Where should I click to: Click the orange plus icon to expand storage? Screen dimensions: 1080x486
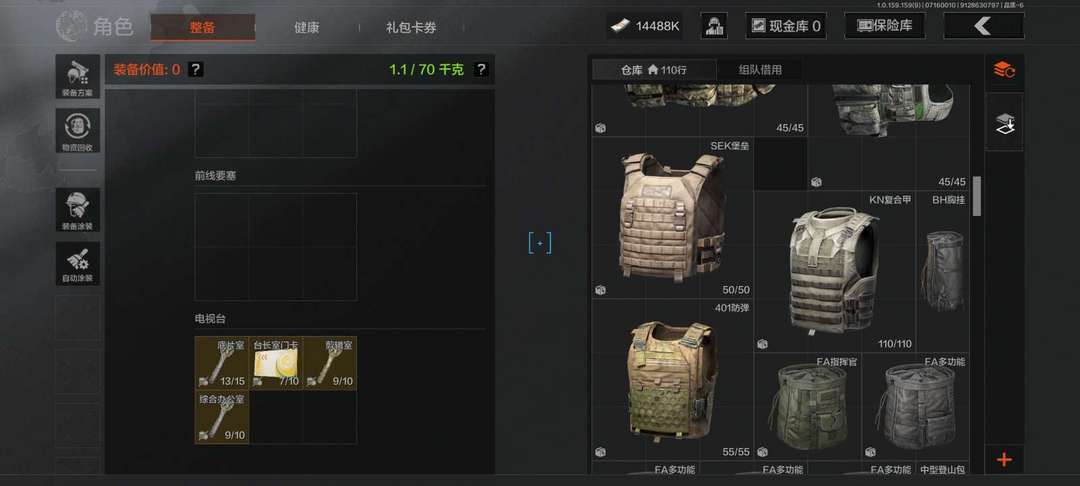click(x=1004, y=460)
